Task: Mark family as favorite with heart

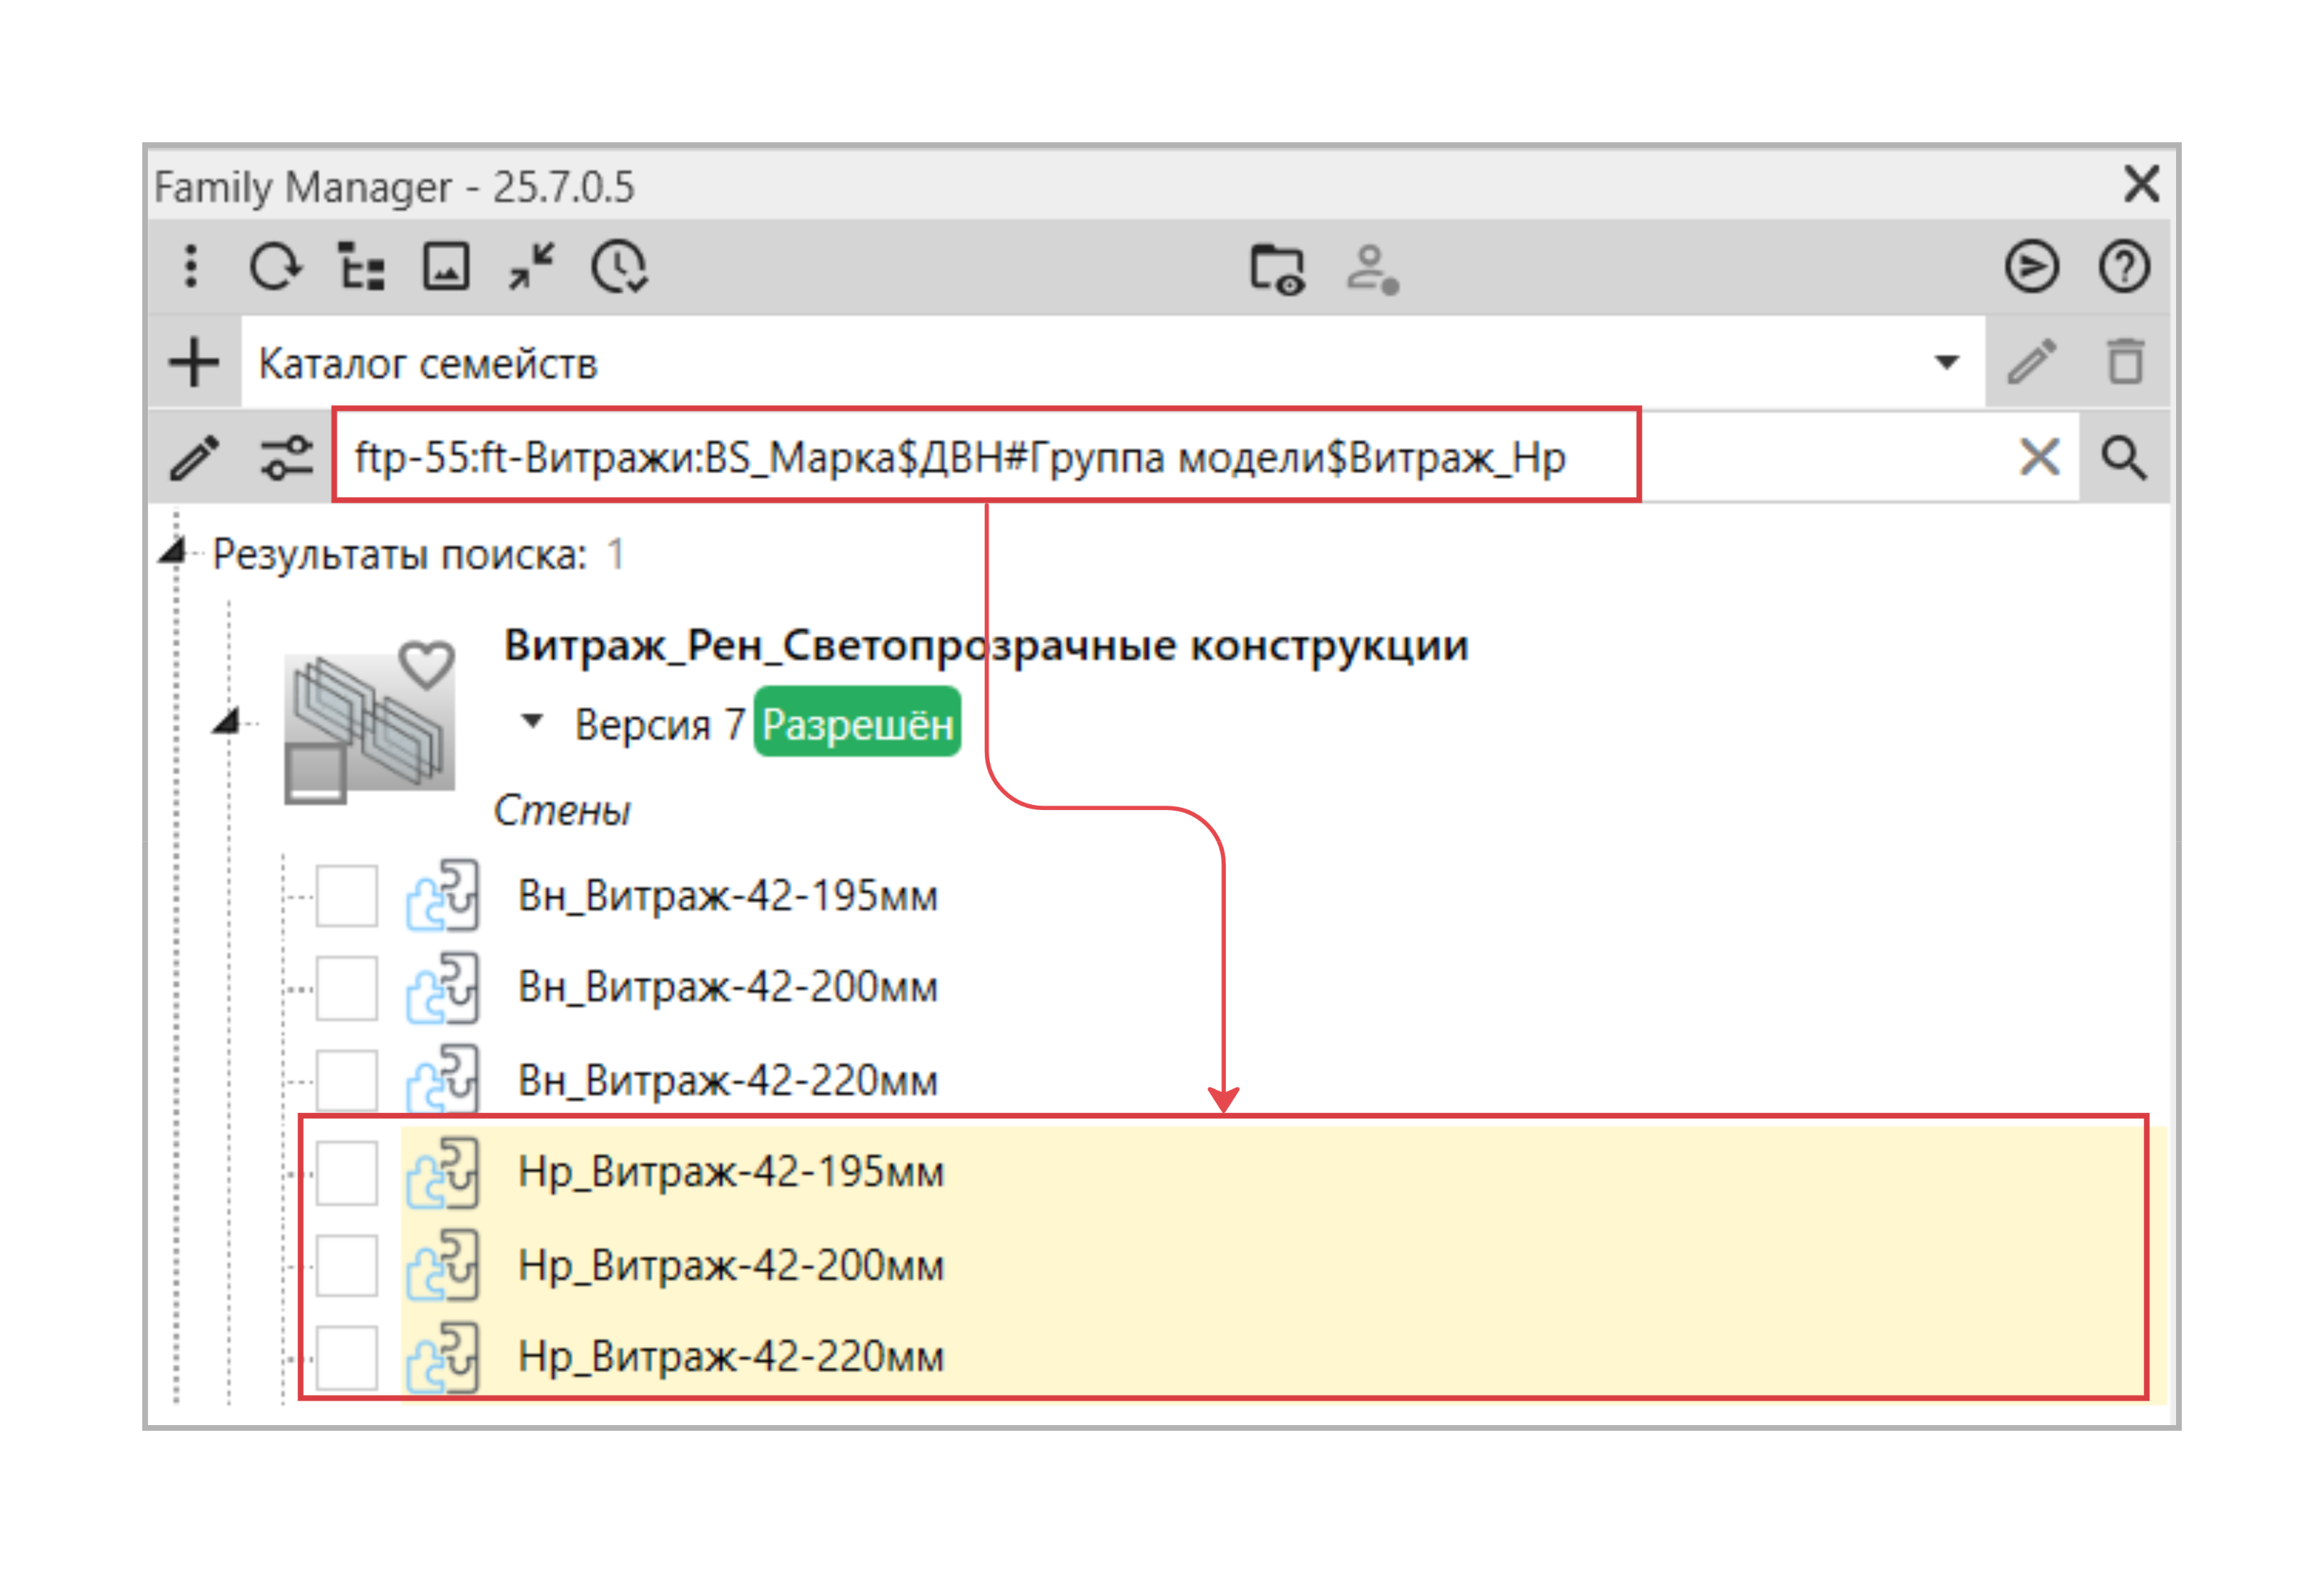Action: 427,665
